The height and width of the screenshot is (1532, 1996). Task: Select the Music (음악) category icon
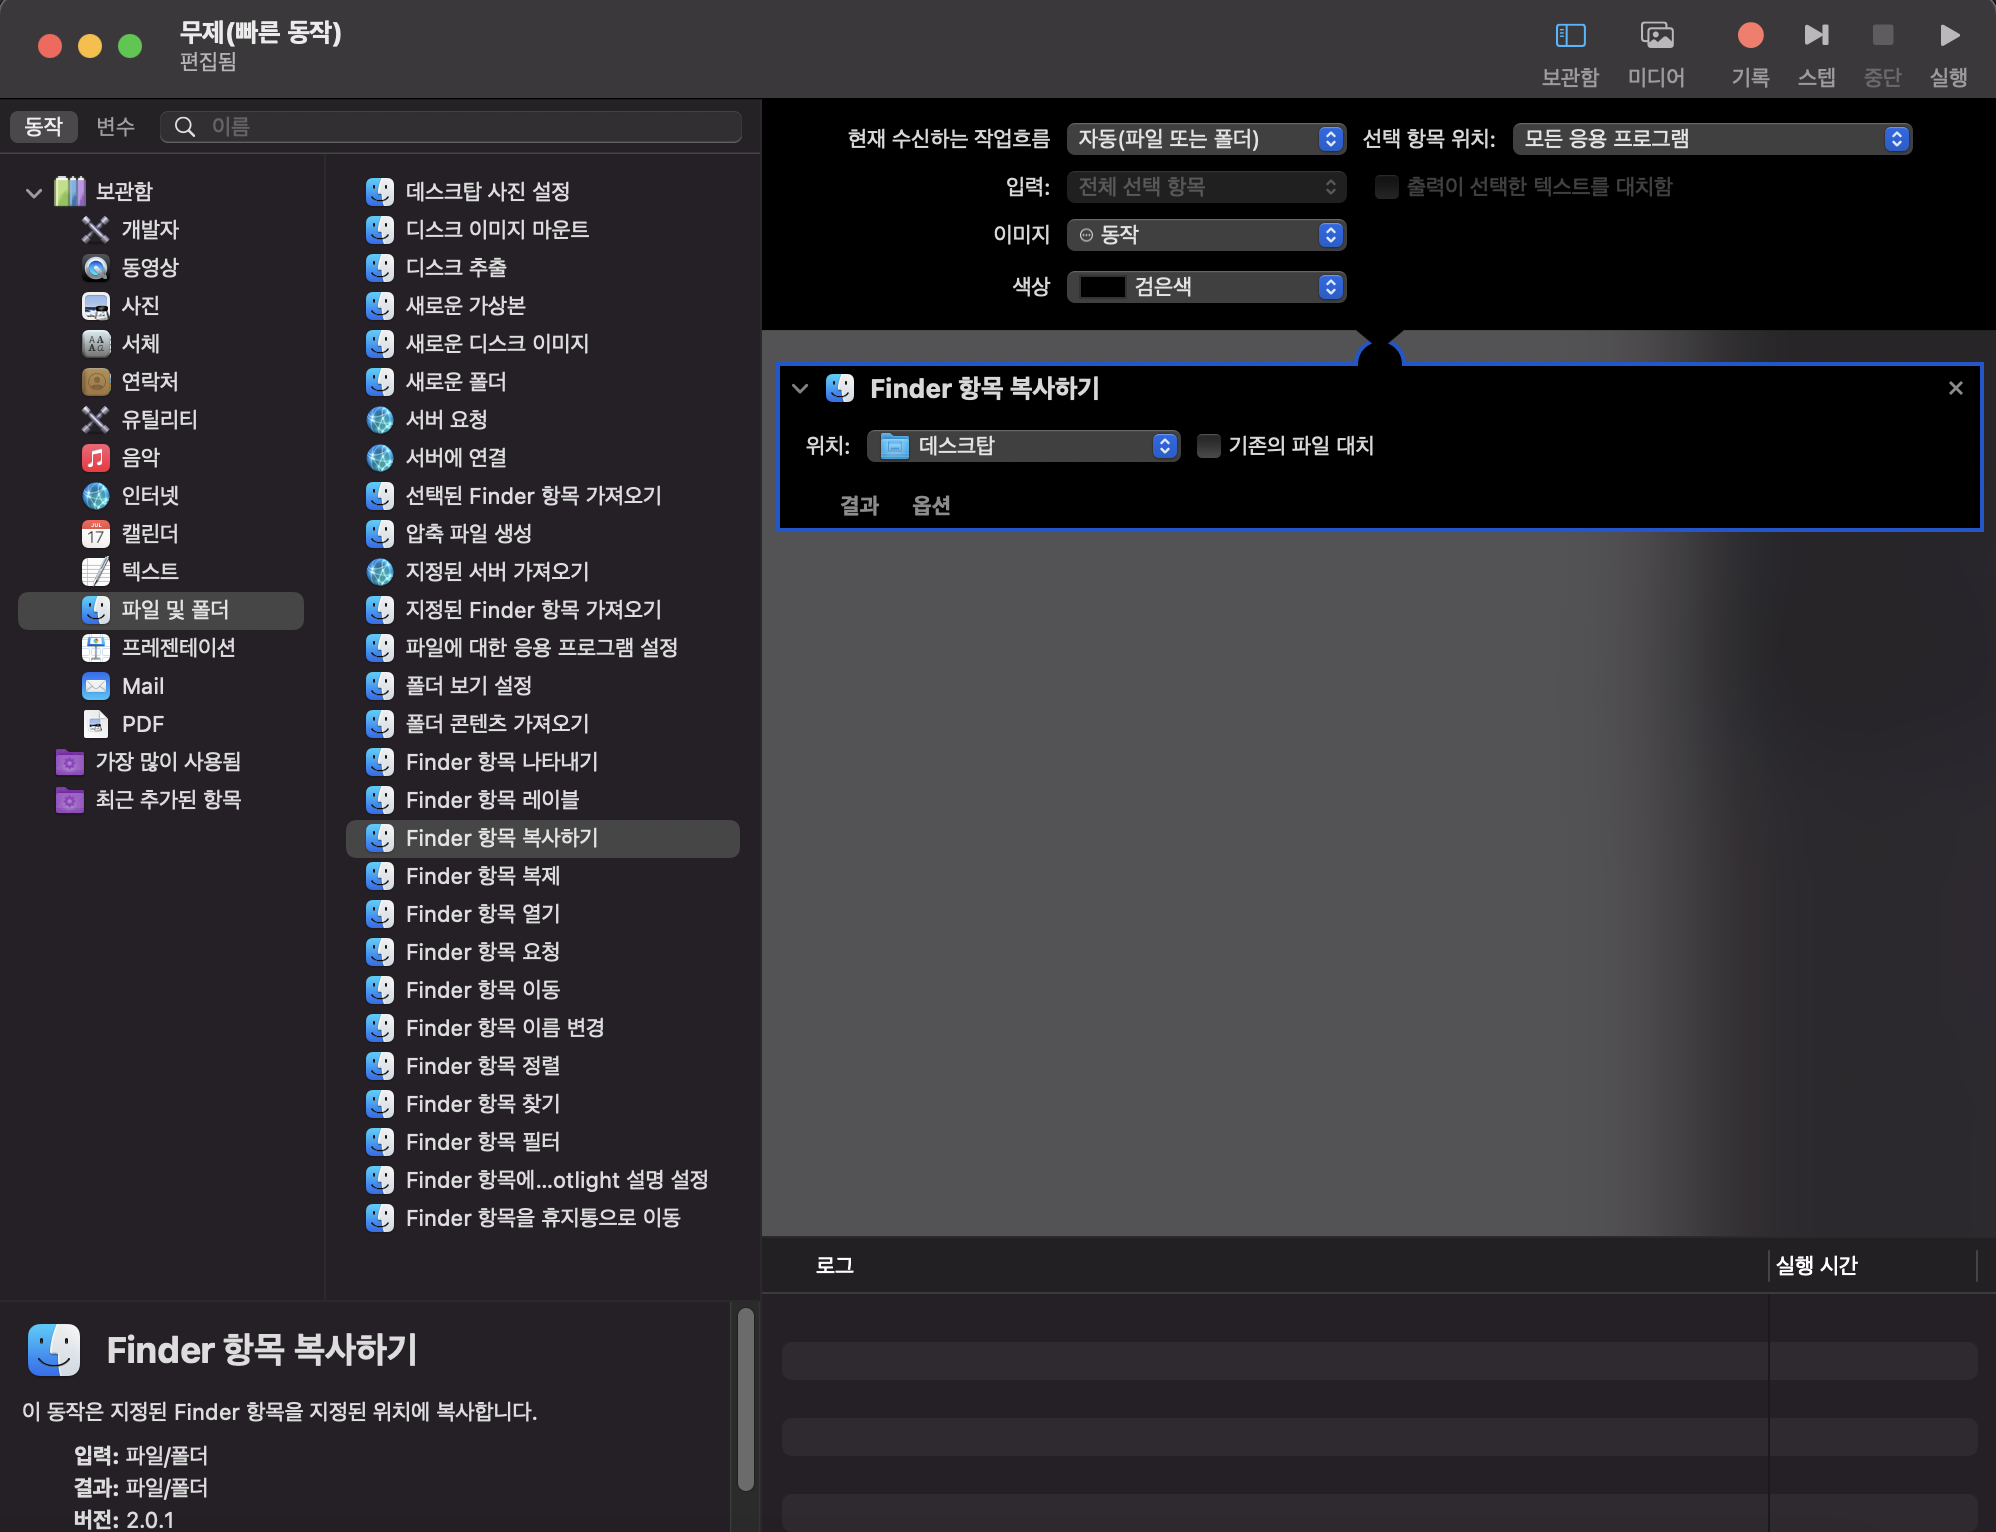pos(96,458)
